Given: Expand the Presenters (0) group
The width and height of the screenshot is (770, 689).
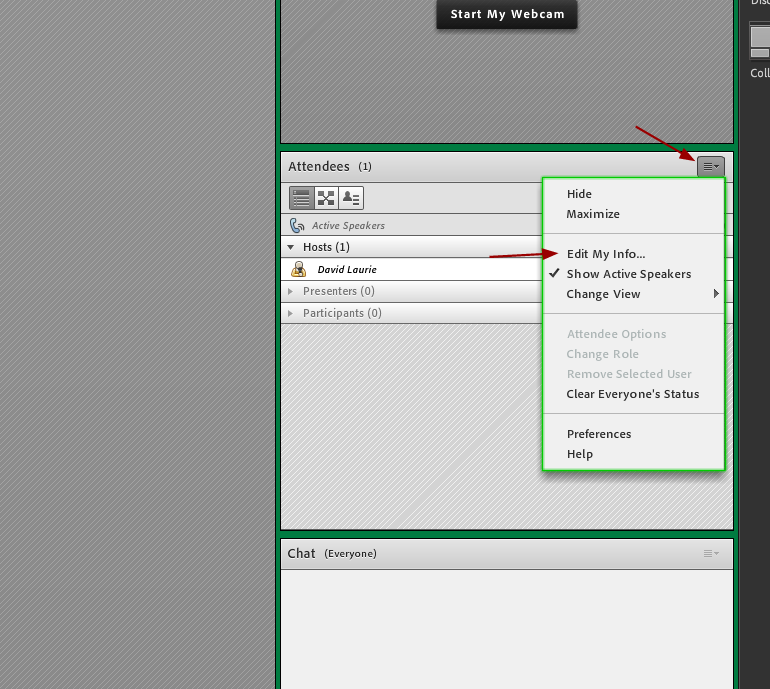Looking at the screenshot, I should tap(292, 291).
